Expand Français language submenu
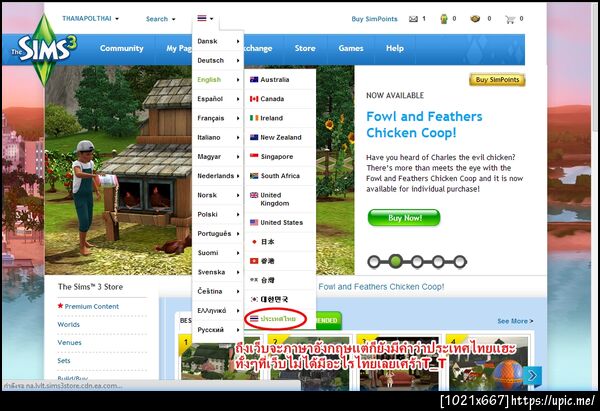This screenshot has height=411, width=600. point(218,118)
